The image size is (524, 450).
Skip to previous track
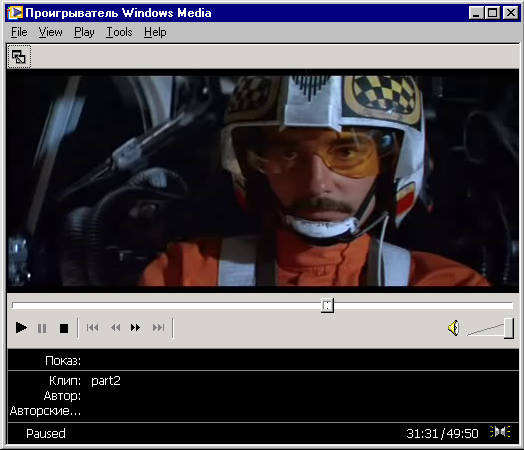coord(93,328)
